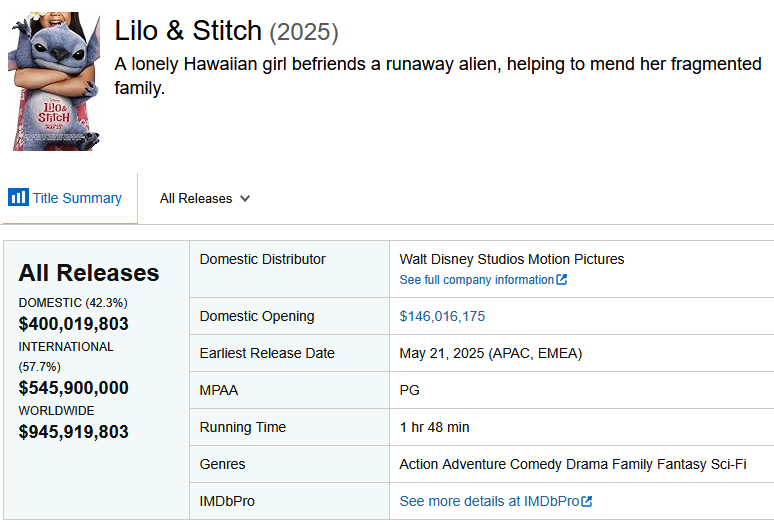Image resolution: width=774 pixels, height=525 pixels.
Task: Click the 1 hr 48 min running time
Action: pyautogui.click(x=434, y=427)
